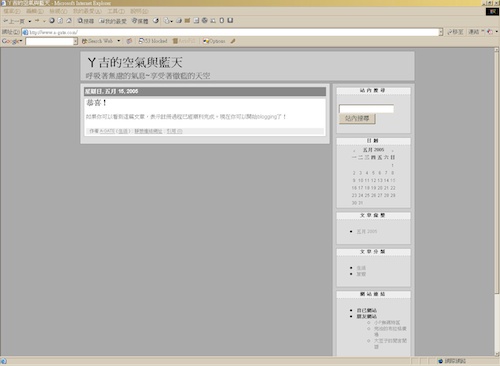Viewport: 500px width, 366px height.
Task: Open Google toolbar Options
Action: [214, 41]
